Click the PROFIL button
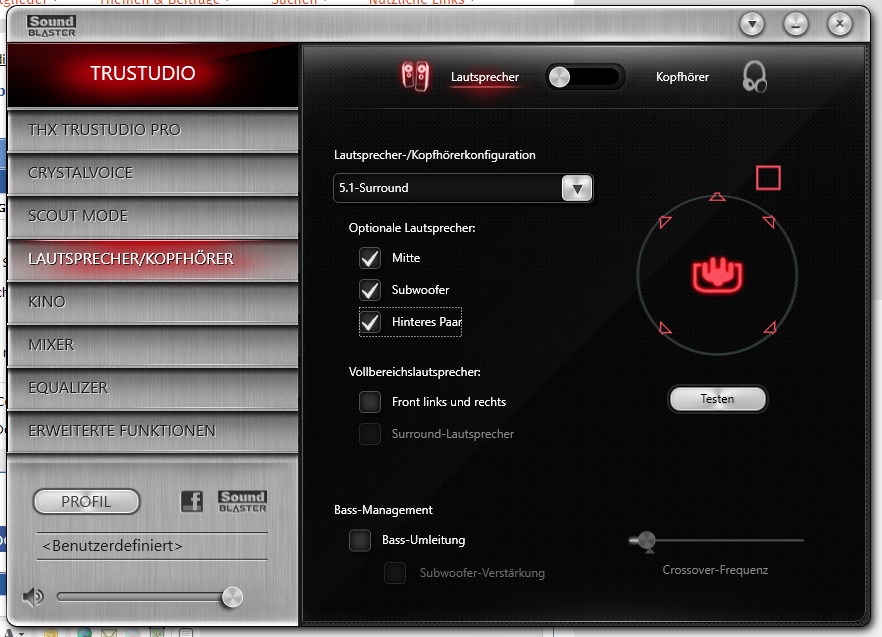 (86, 501)
